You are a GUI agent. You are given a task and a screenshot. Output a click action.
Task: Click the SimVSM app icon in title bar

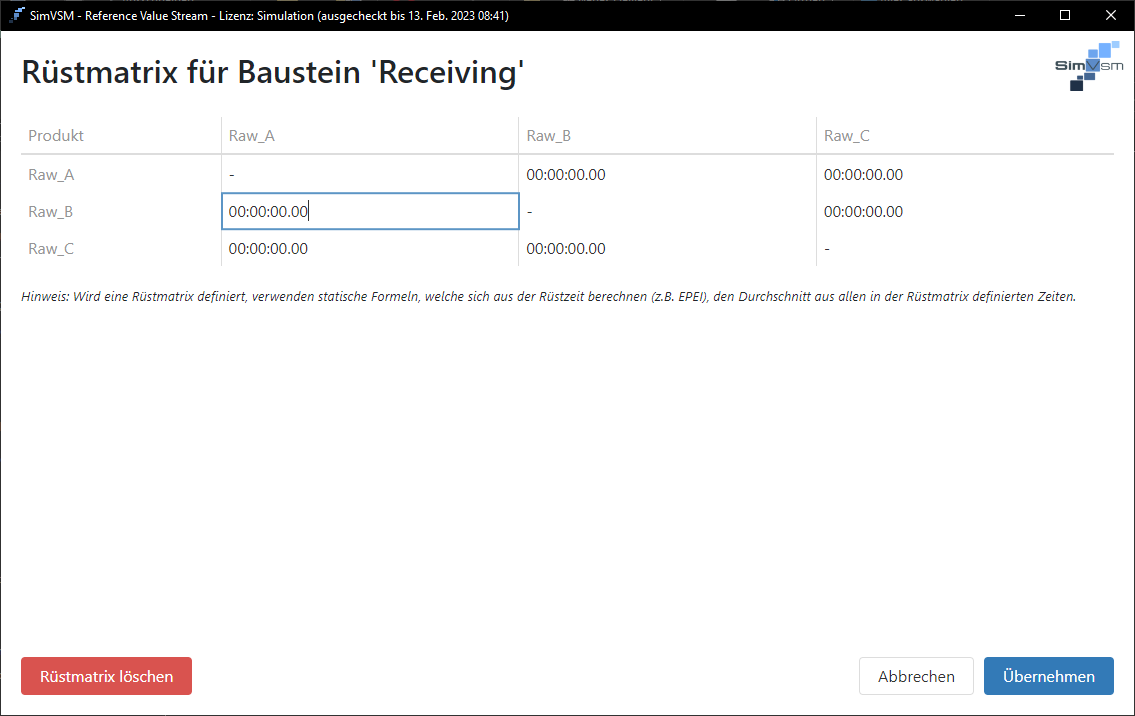pyautogui.click(x=17, y=15)
